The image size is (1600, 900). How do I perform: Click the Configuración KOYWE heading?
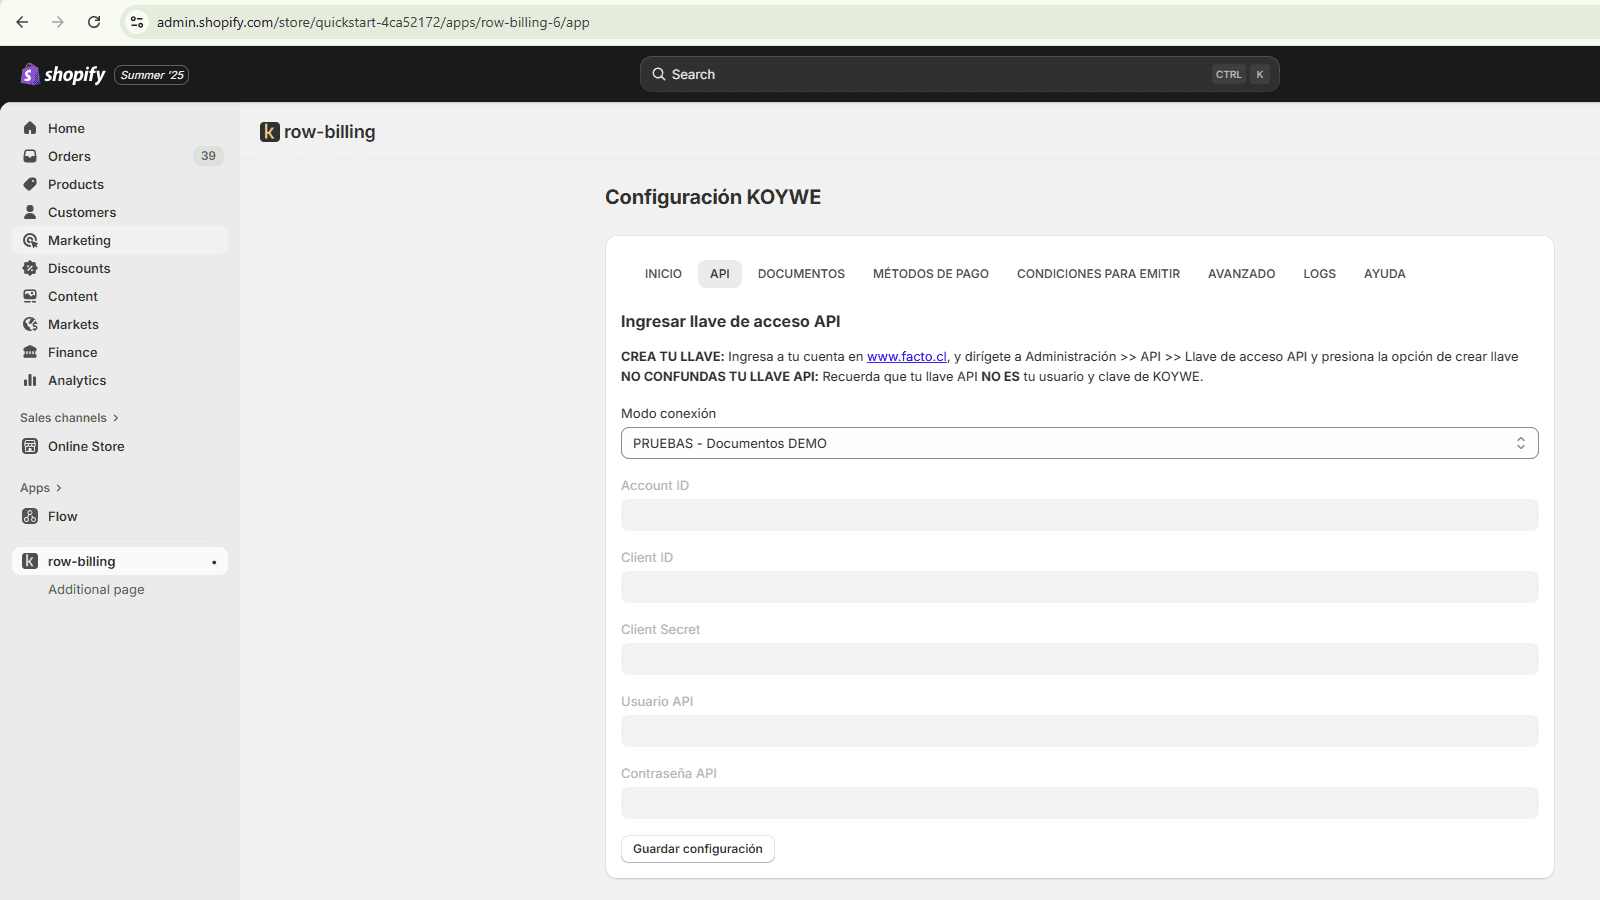pyautogui.click(x=713, y=197)
